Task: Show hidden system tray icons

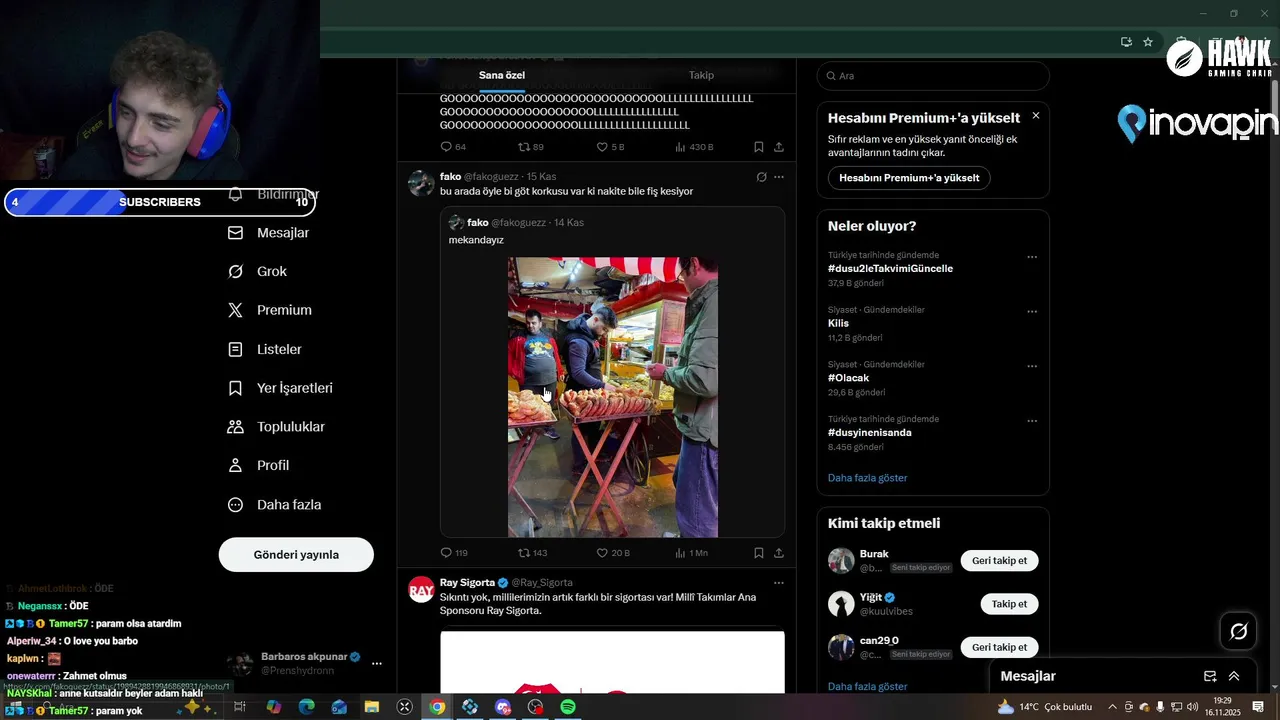Action: pos(1112,707)
